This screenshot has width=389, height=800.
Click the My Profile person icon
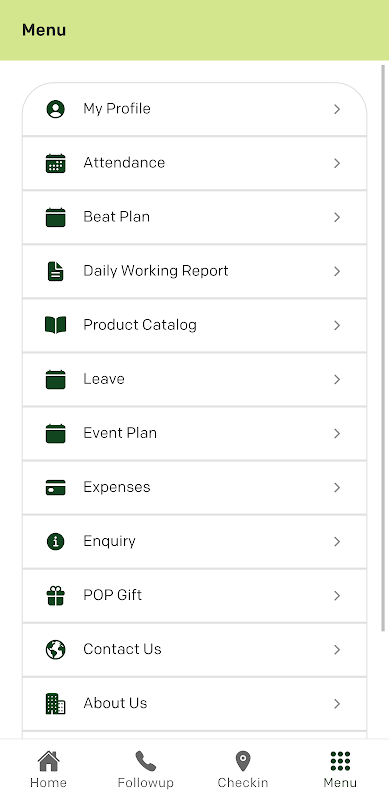tap(55, 109)
